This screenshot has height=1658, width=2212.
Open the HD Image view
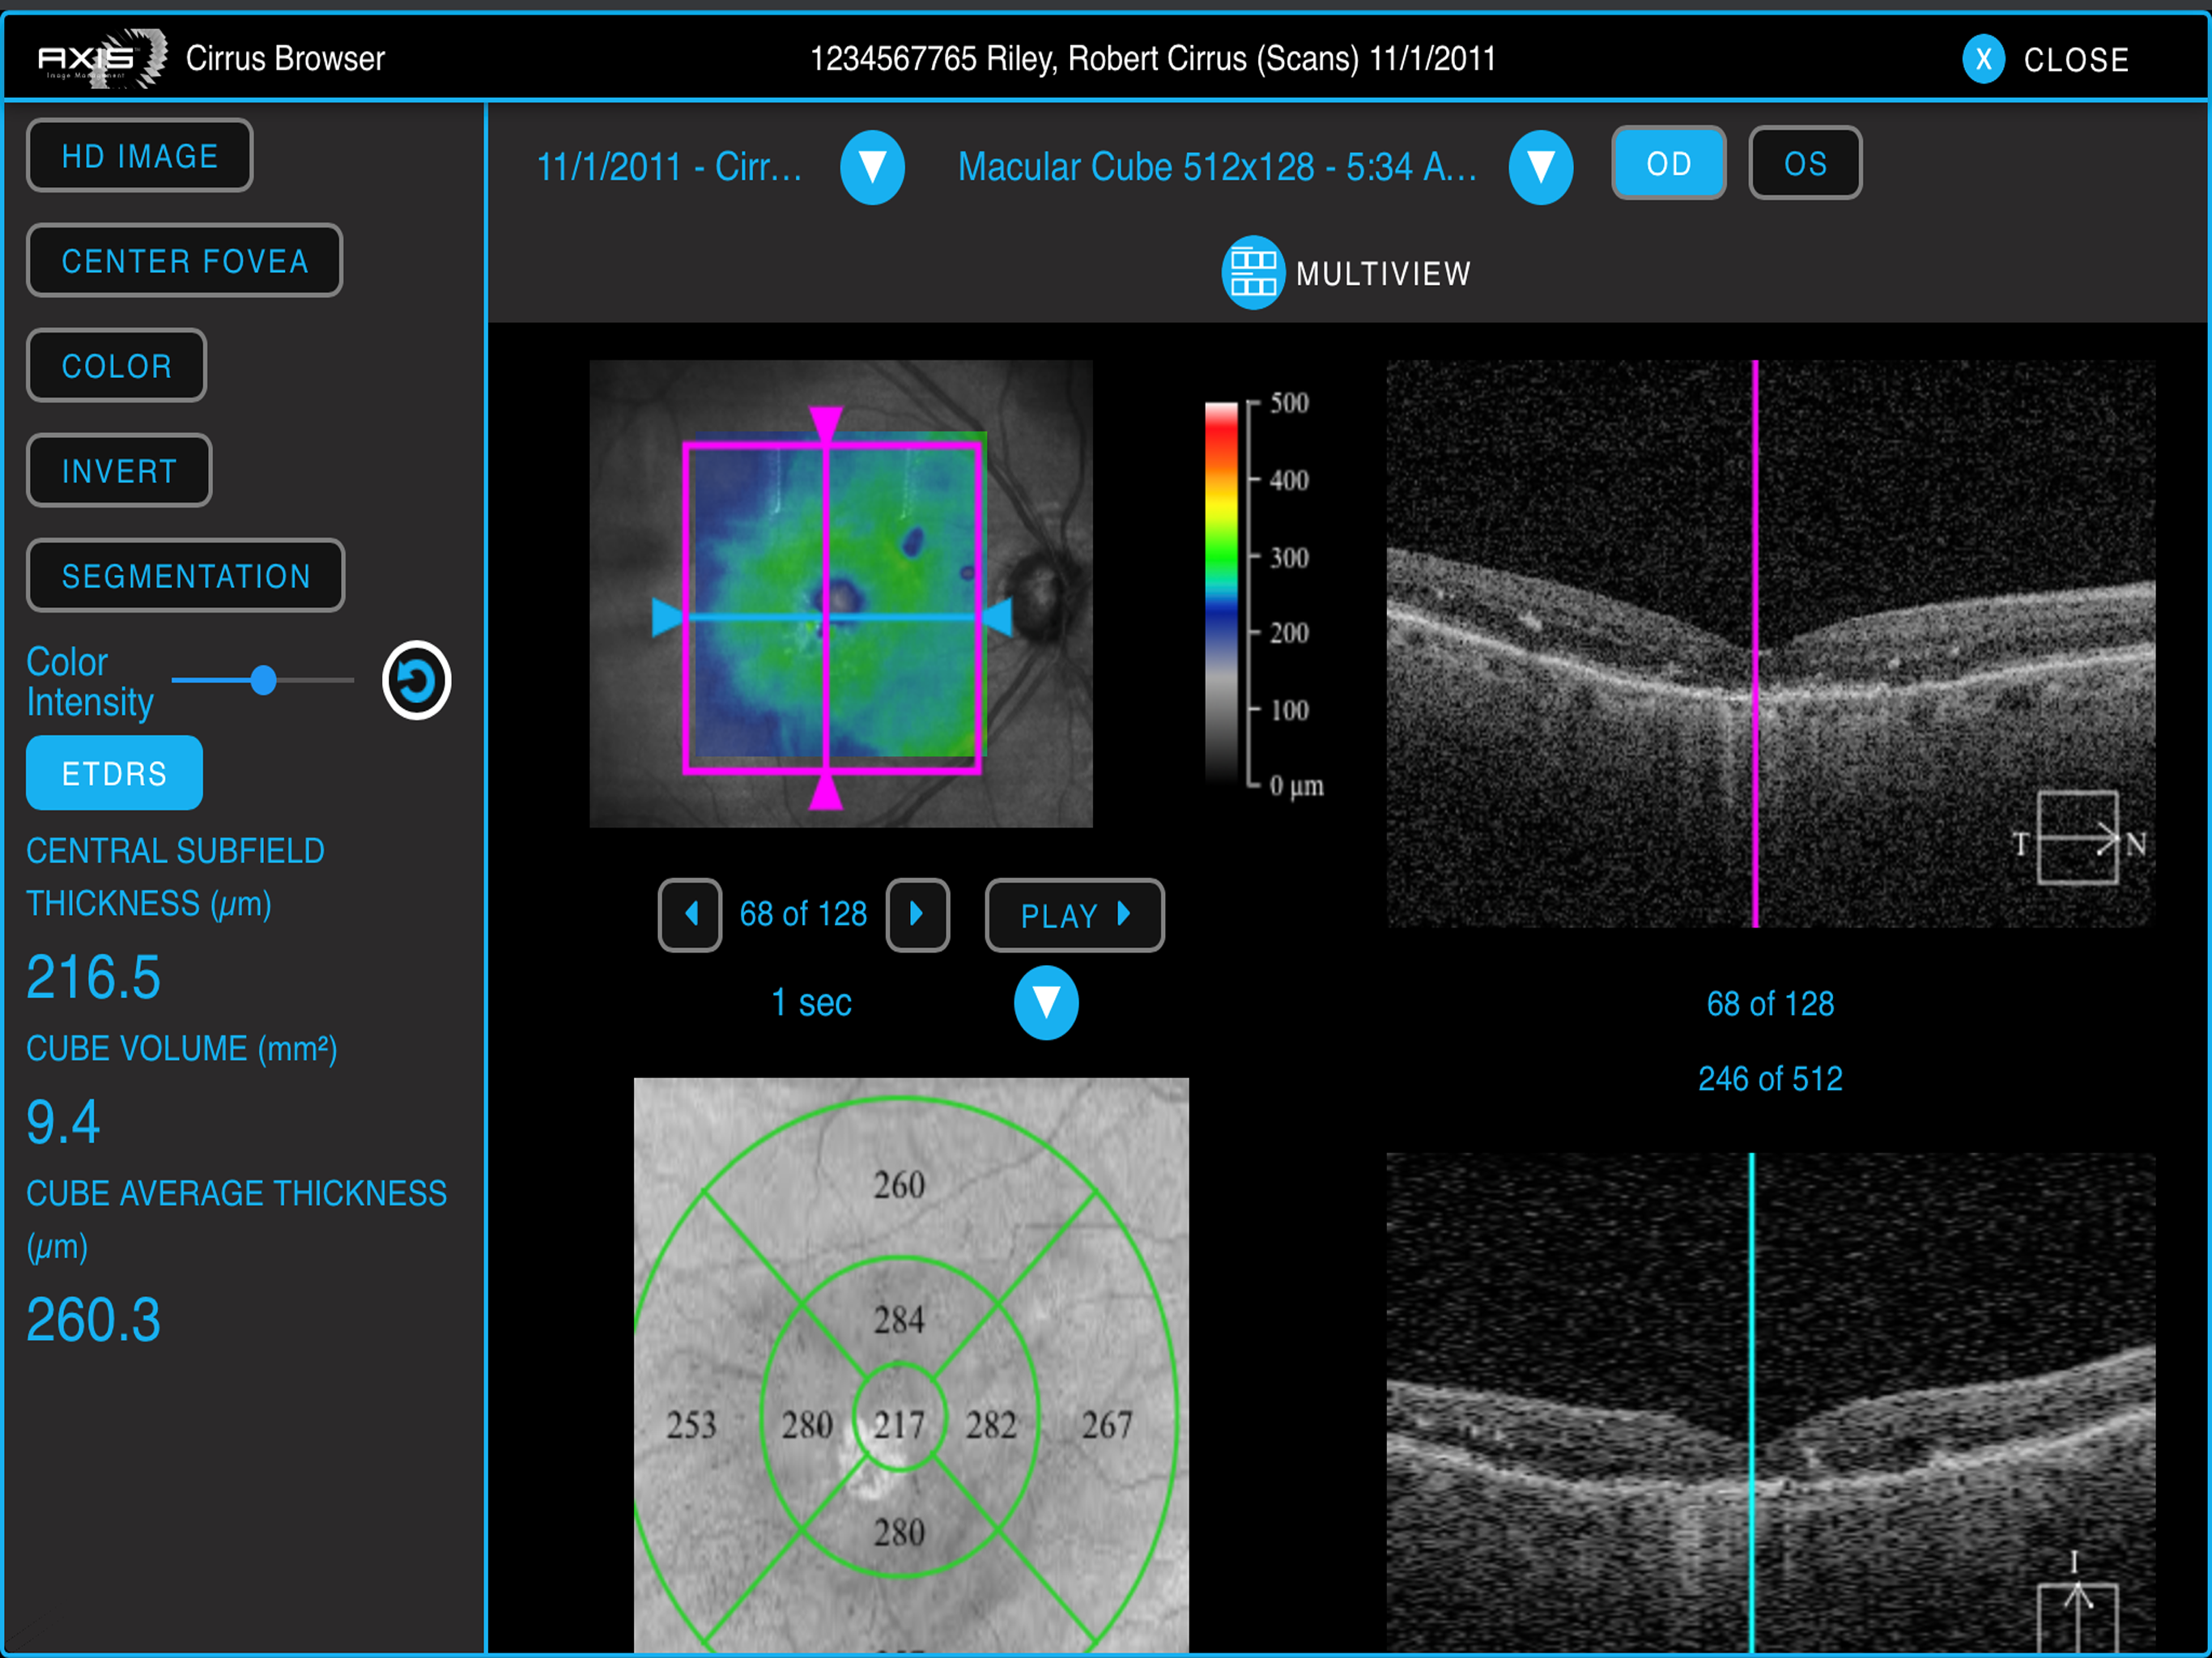coord(139,156)
